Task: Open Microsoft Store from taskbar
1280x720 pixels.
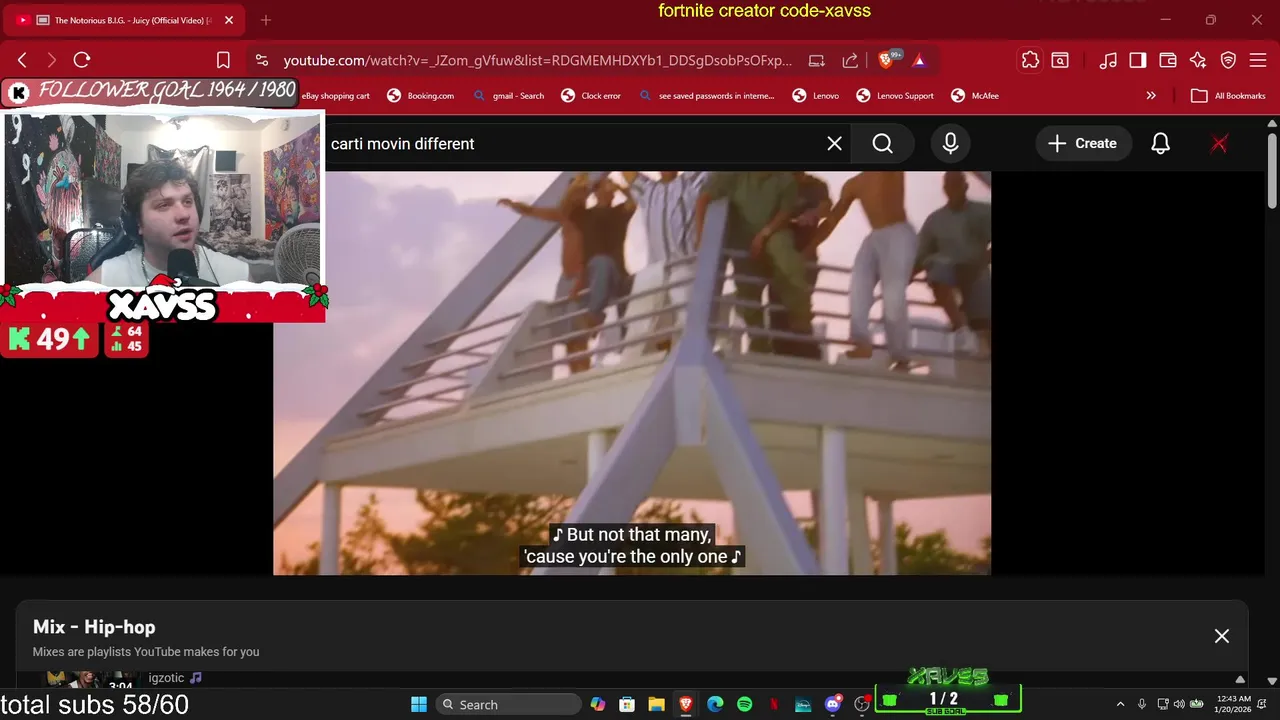Action: tap(627, 704)
